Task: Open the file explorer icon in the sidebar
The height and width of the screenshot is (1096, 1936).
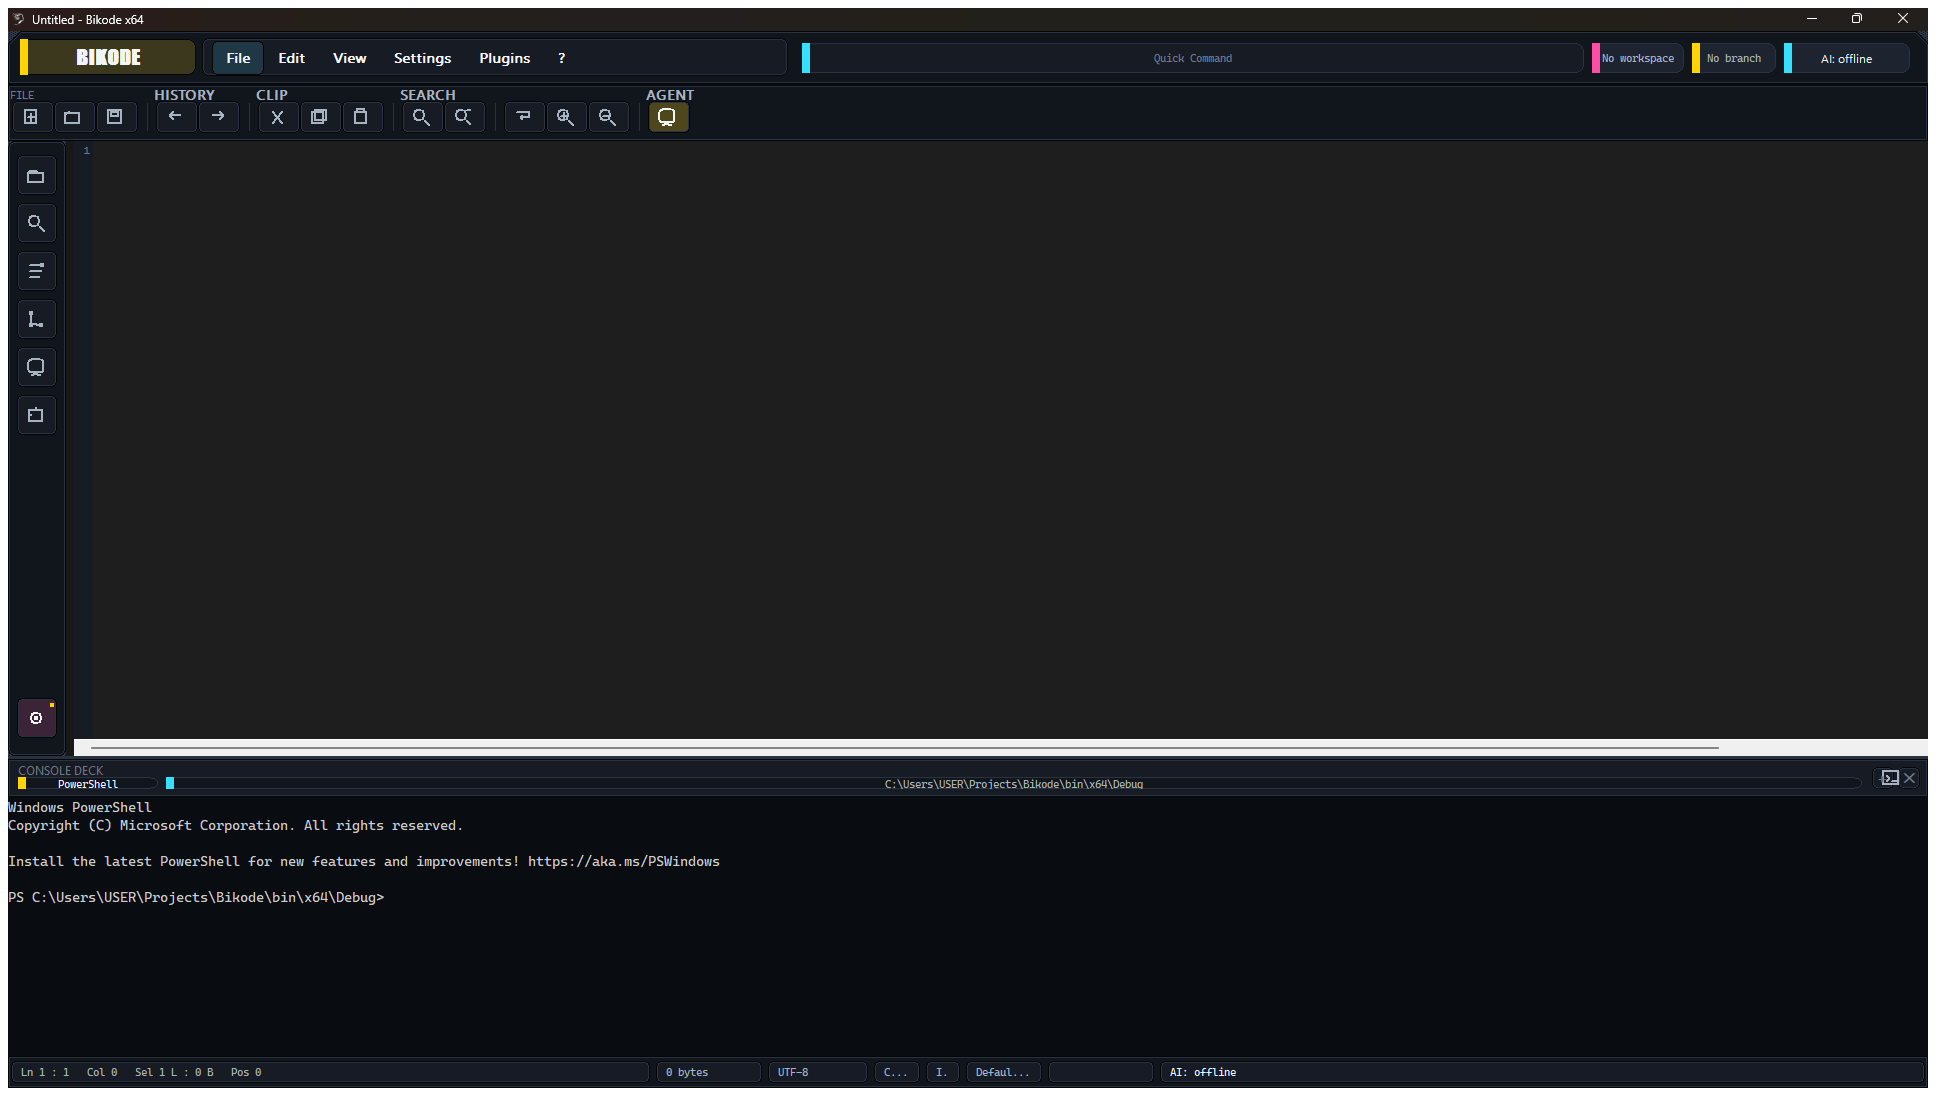Action: [36, 175]
